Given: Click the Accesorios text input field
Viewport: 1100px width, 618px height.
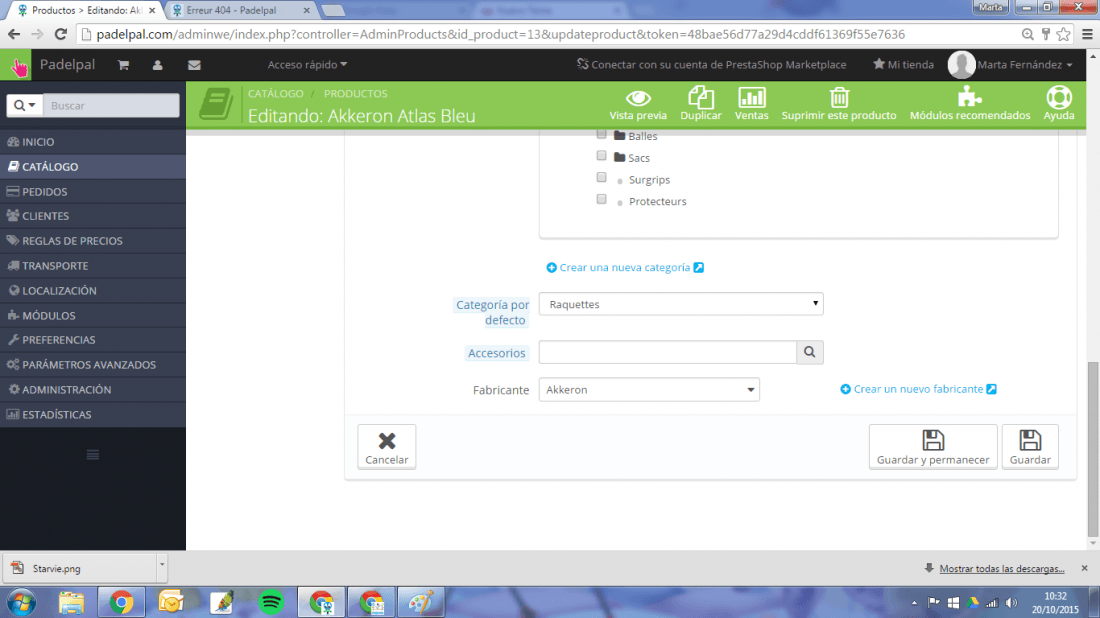Looking at the screenshot, I should pos(668,352).
